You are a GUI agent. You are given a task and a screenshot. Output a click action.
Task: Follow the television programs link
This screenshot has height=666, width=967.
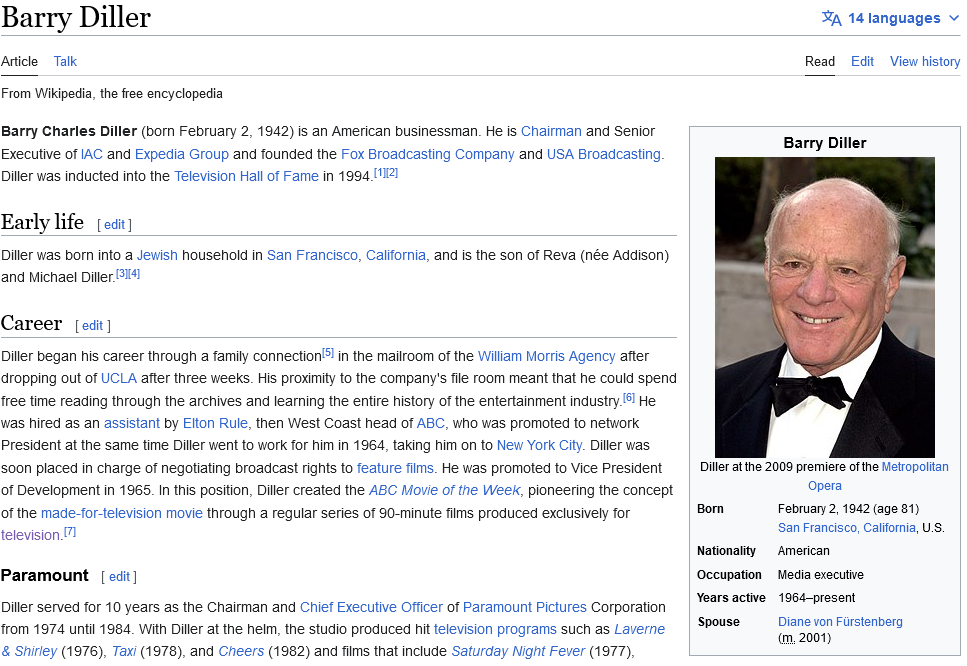click(495, 630)
